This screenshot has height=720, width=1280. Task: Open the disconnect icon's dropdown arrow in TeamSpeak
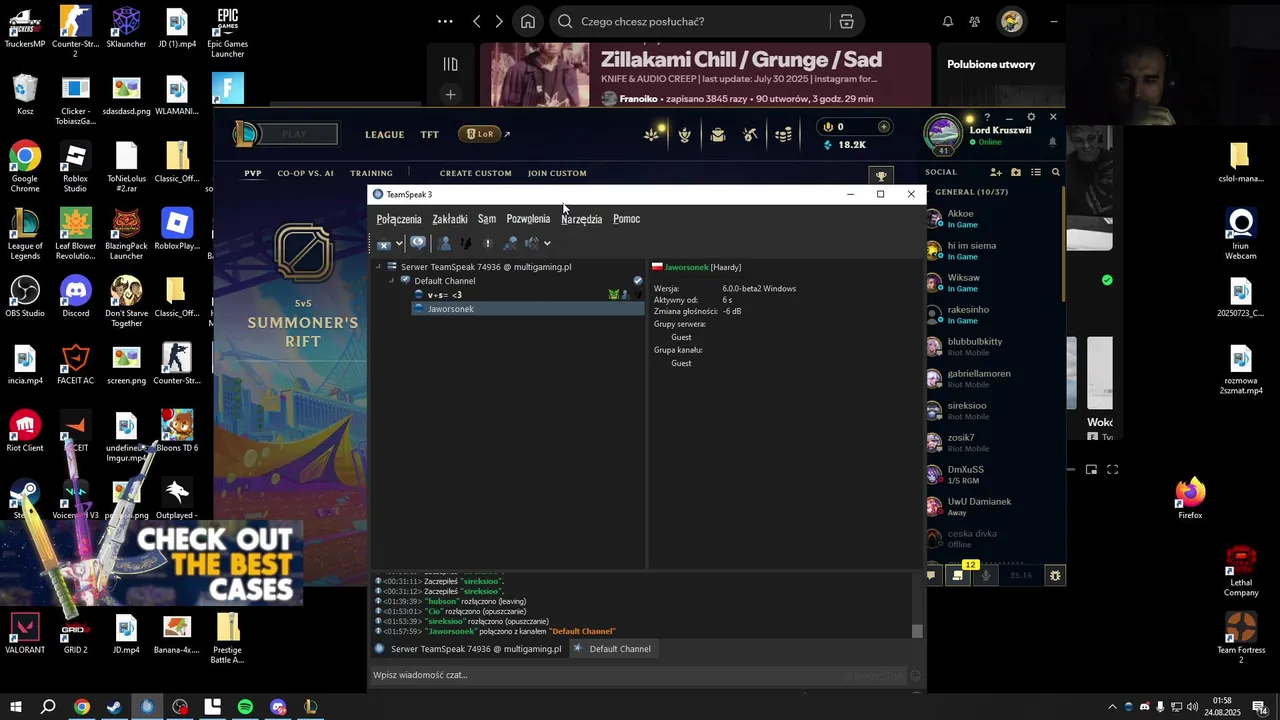pyautogui.click(x=399, y=243)
